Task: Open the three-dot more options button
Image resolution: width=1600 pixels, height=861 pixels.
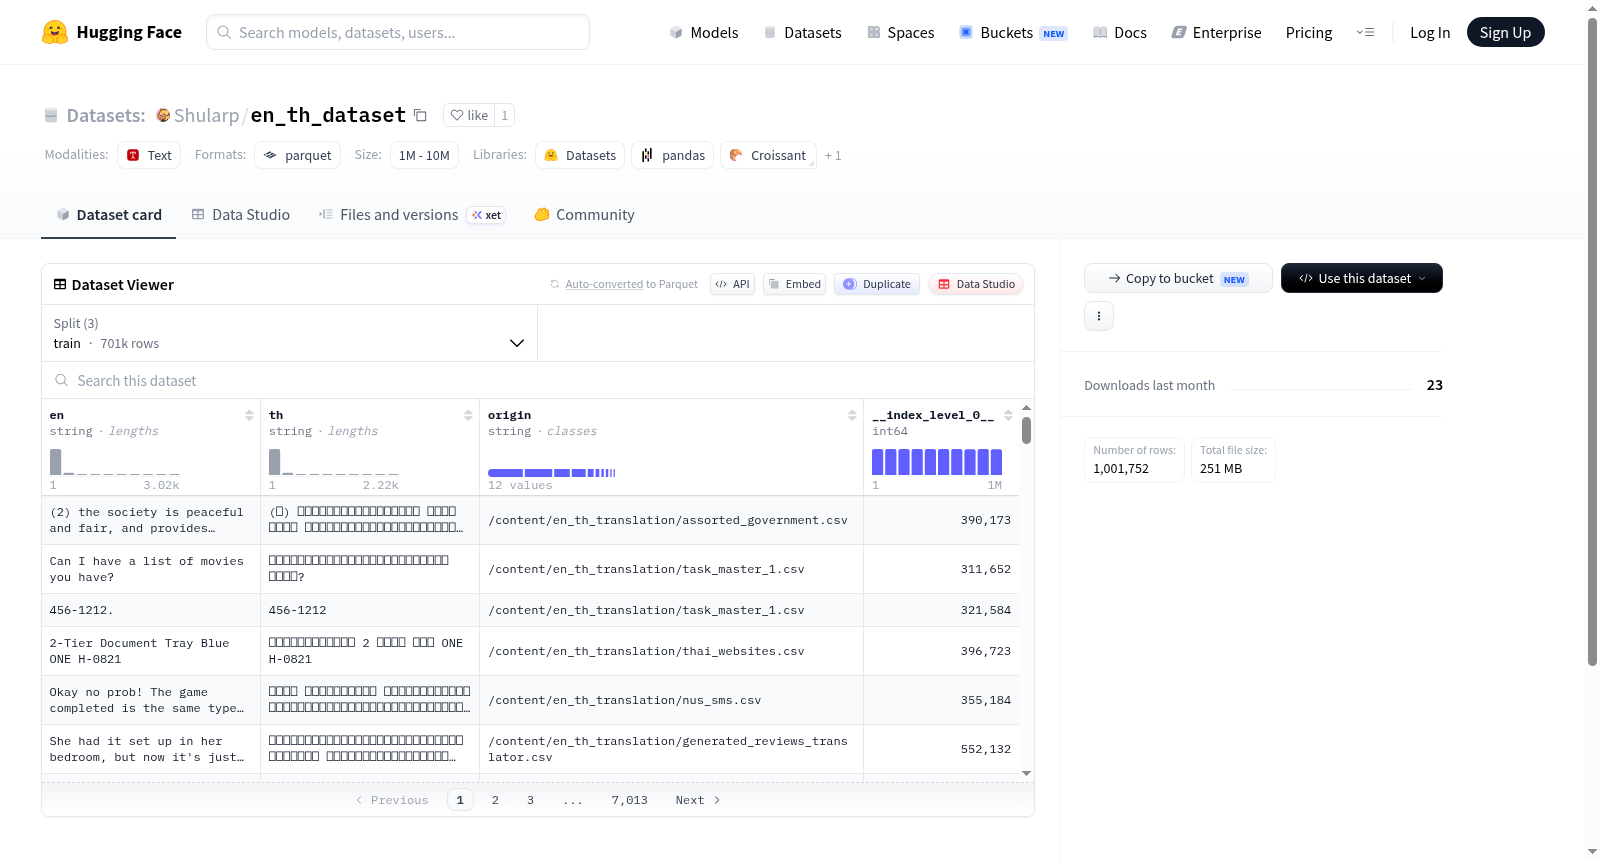Action: [1099, 316]
